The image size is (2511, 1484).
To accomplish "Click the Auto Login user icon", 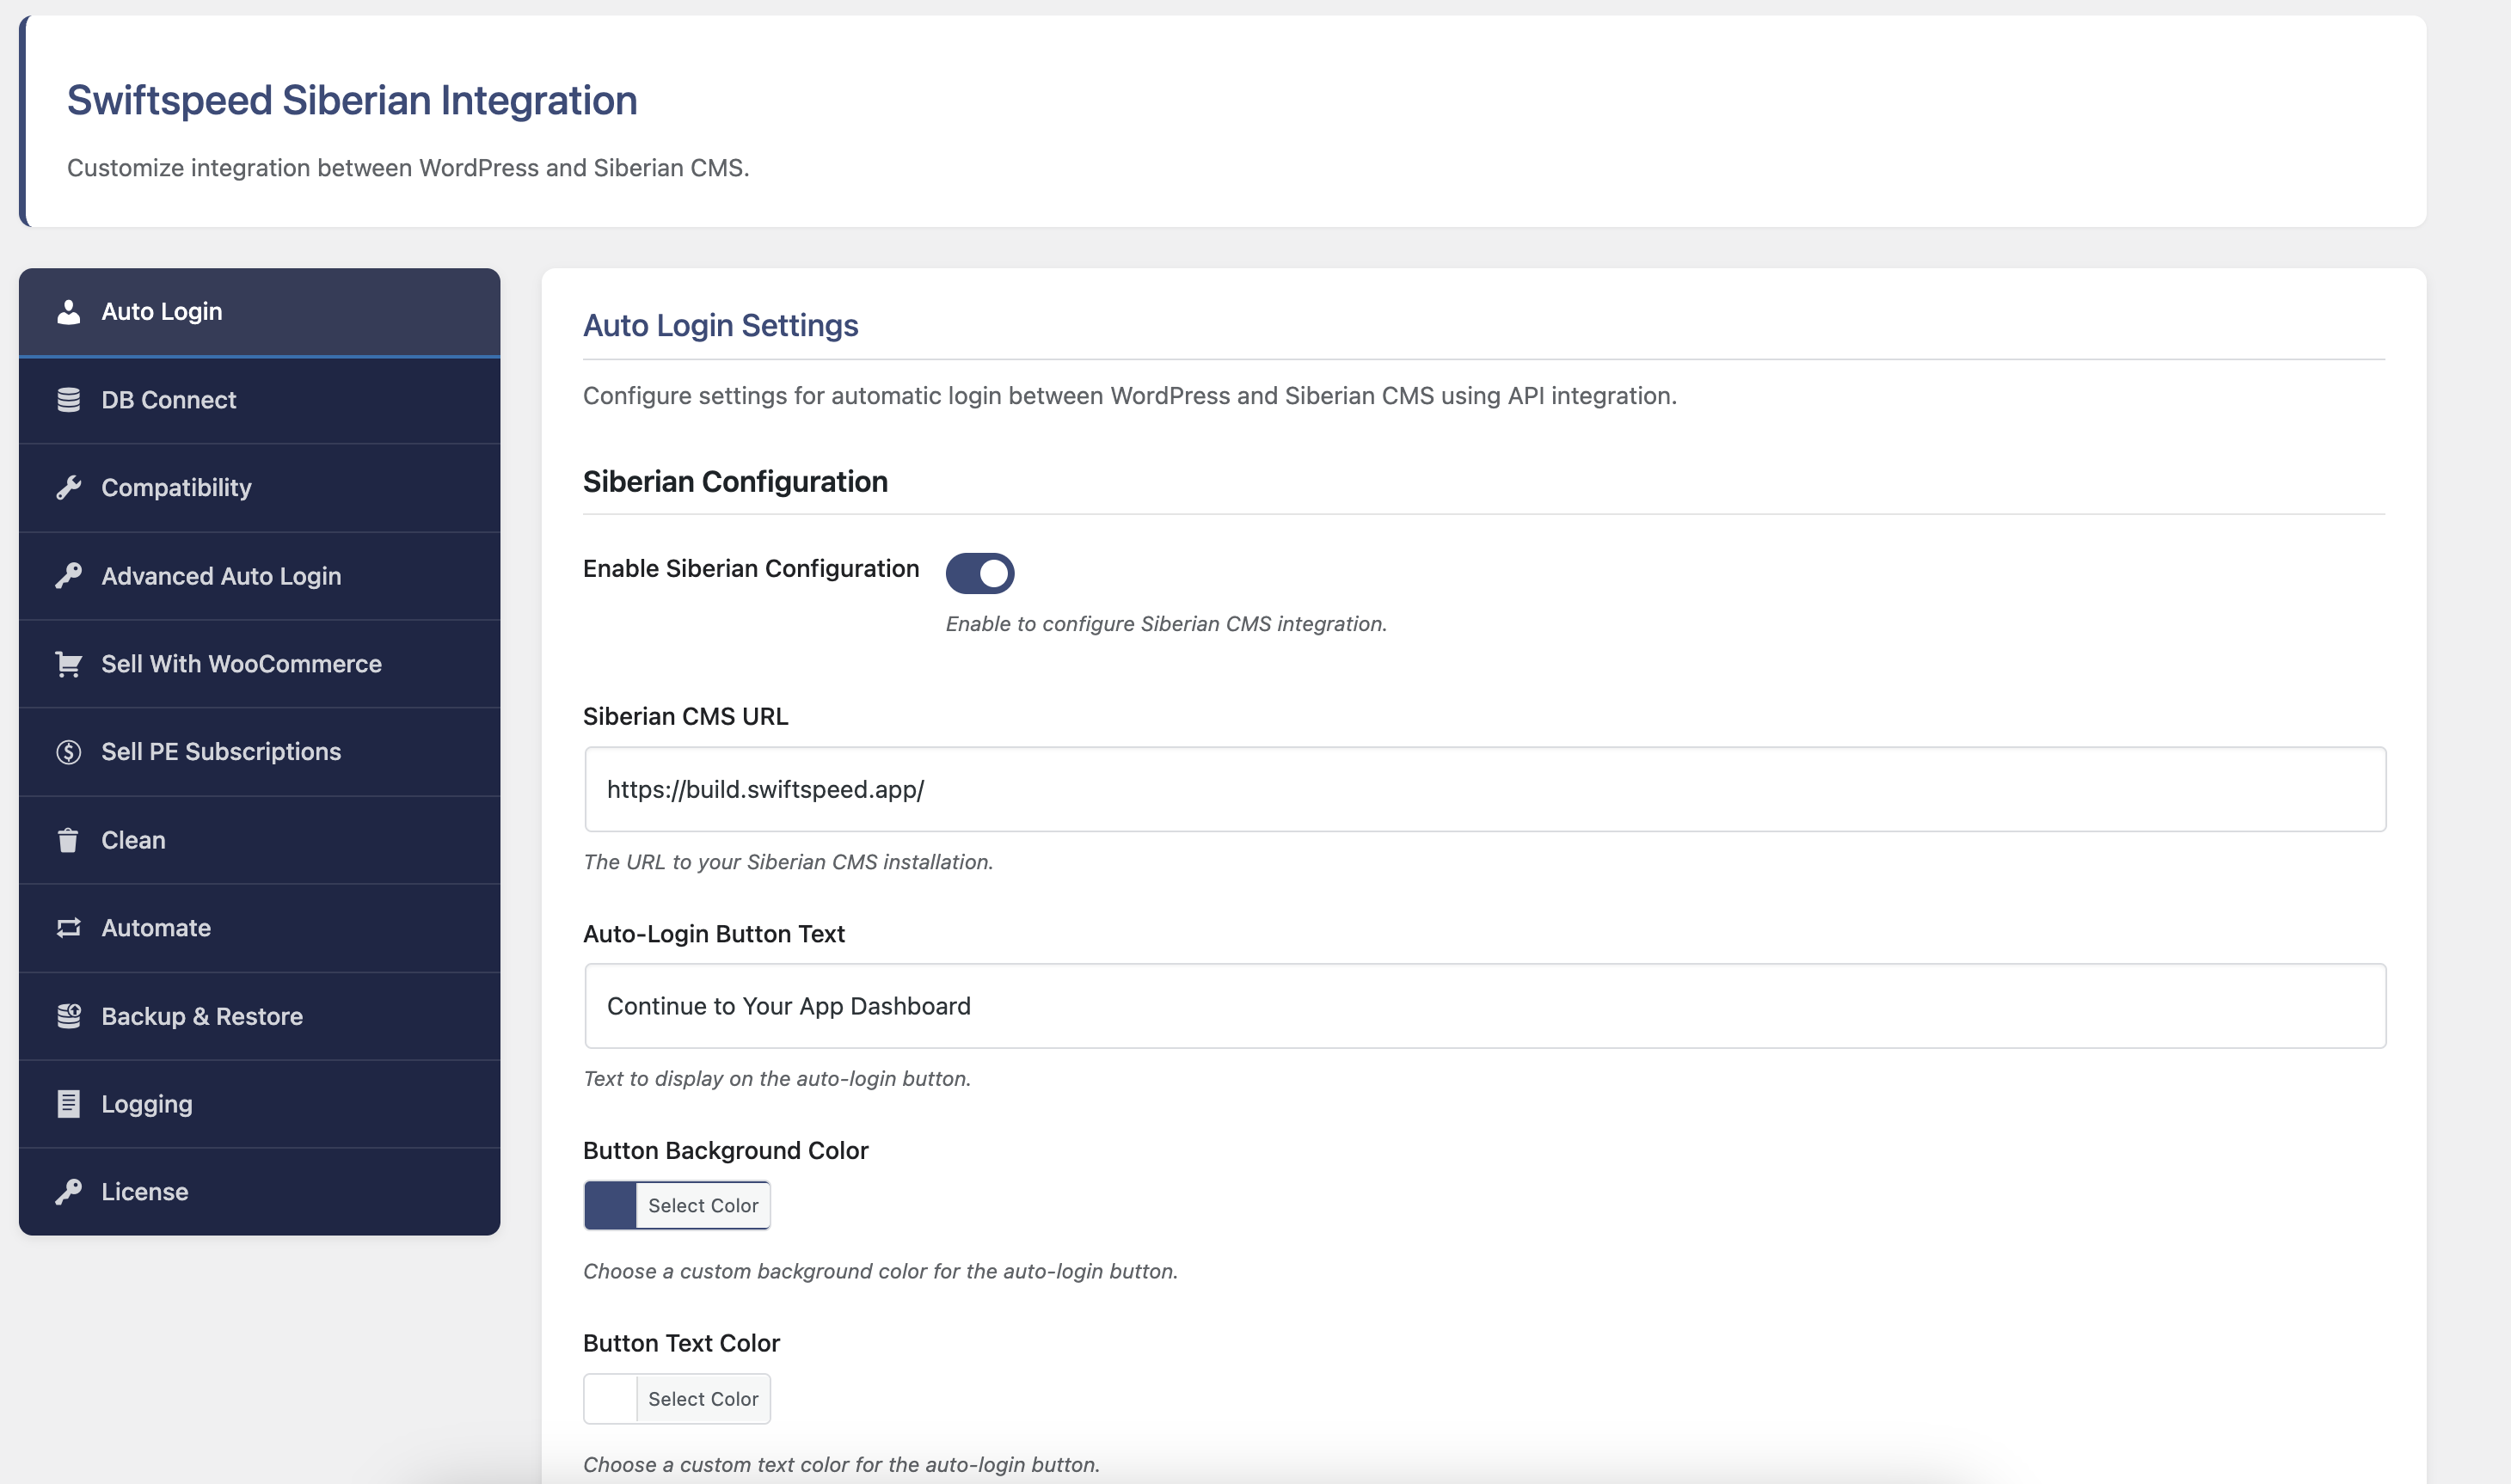I will pos(68,312).
